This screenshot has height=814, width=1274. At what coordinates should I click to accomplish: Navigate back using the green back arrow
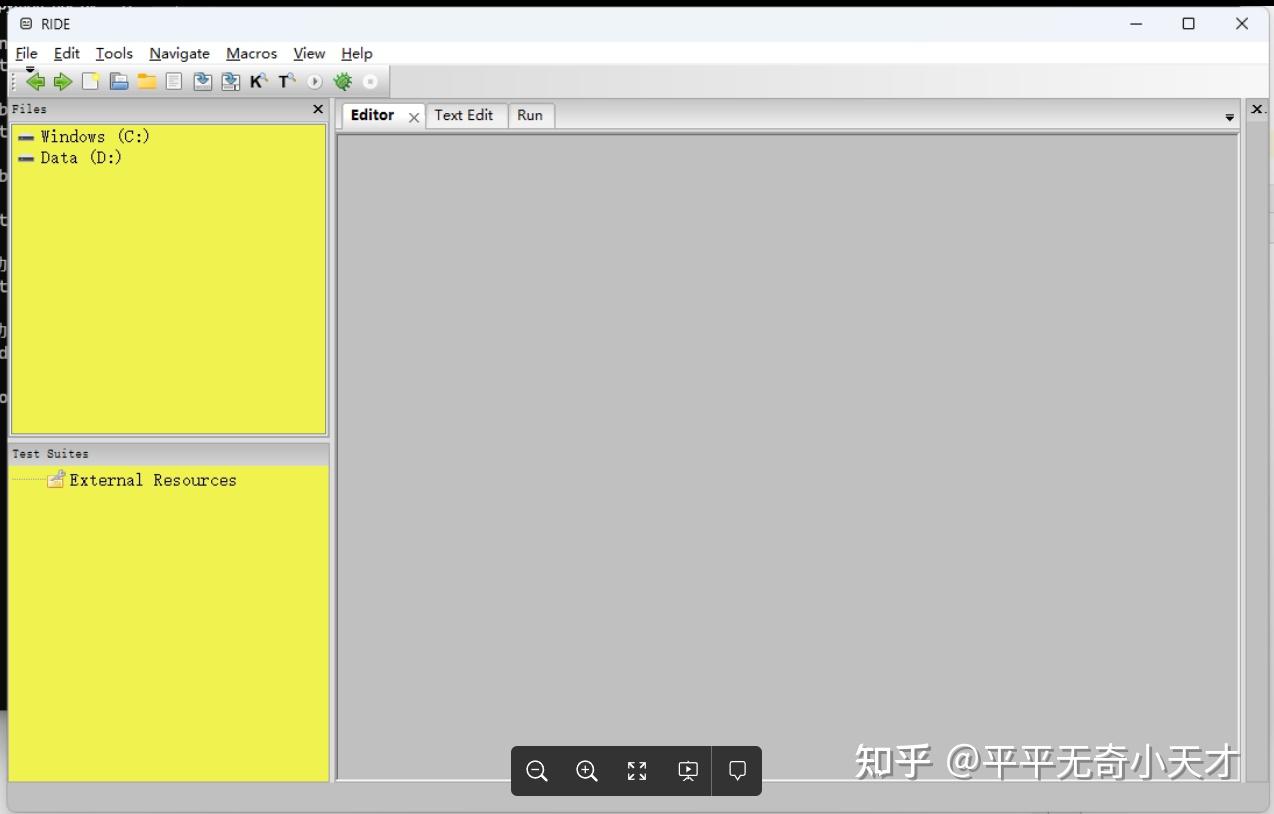pyautogui.click(x=35, y=81)
